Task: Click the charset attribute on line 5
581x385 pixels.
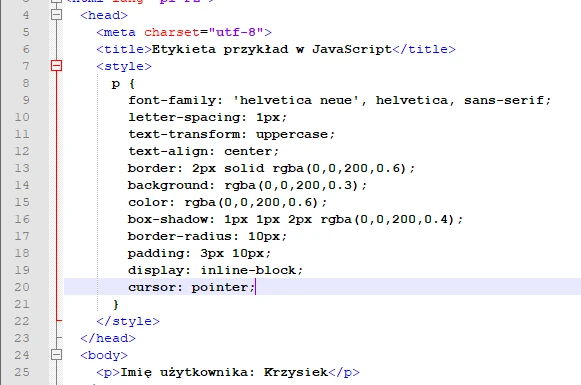Action: click(172, 32)
